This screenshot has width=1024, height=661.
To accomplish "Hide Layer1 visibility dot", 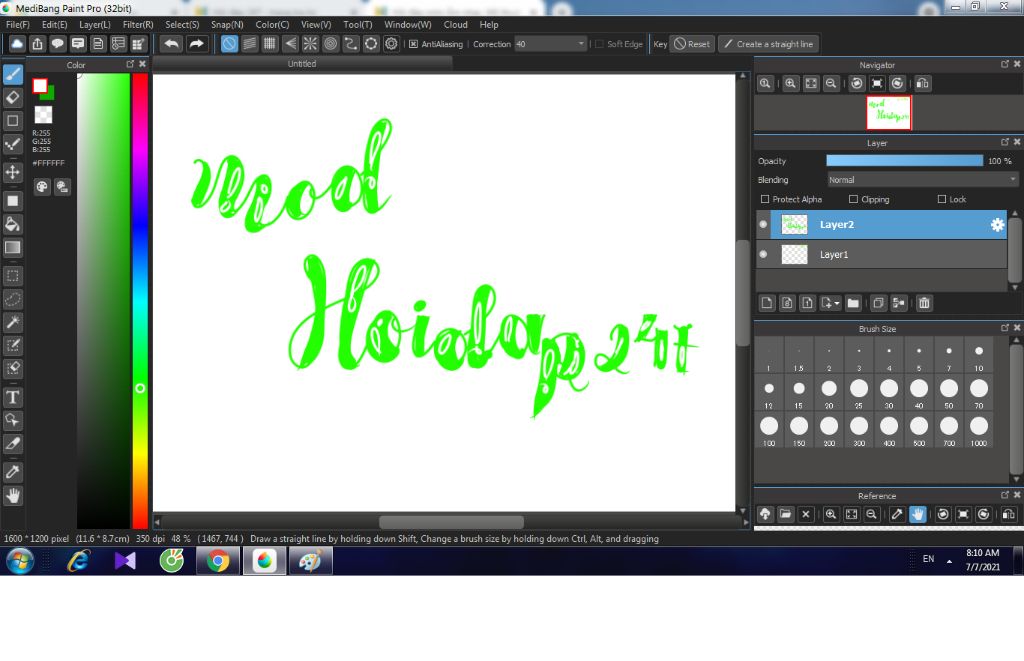I will coord(763,254).
